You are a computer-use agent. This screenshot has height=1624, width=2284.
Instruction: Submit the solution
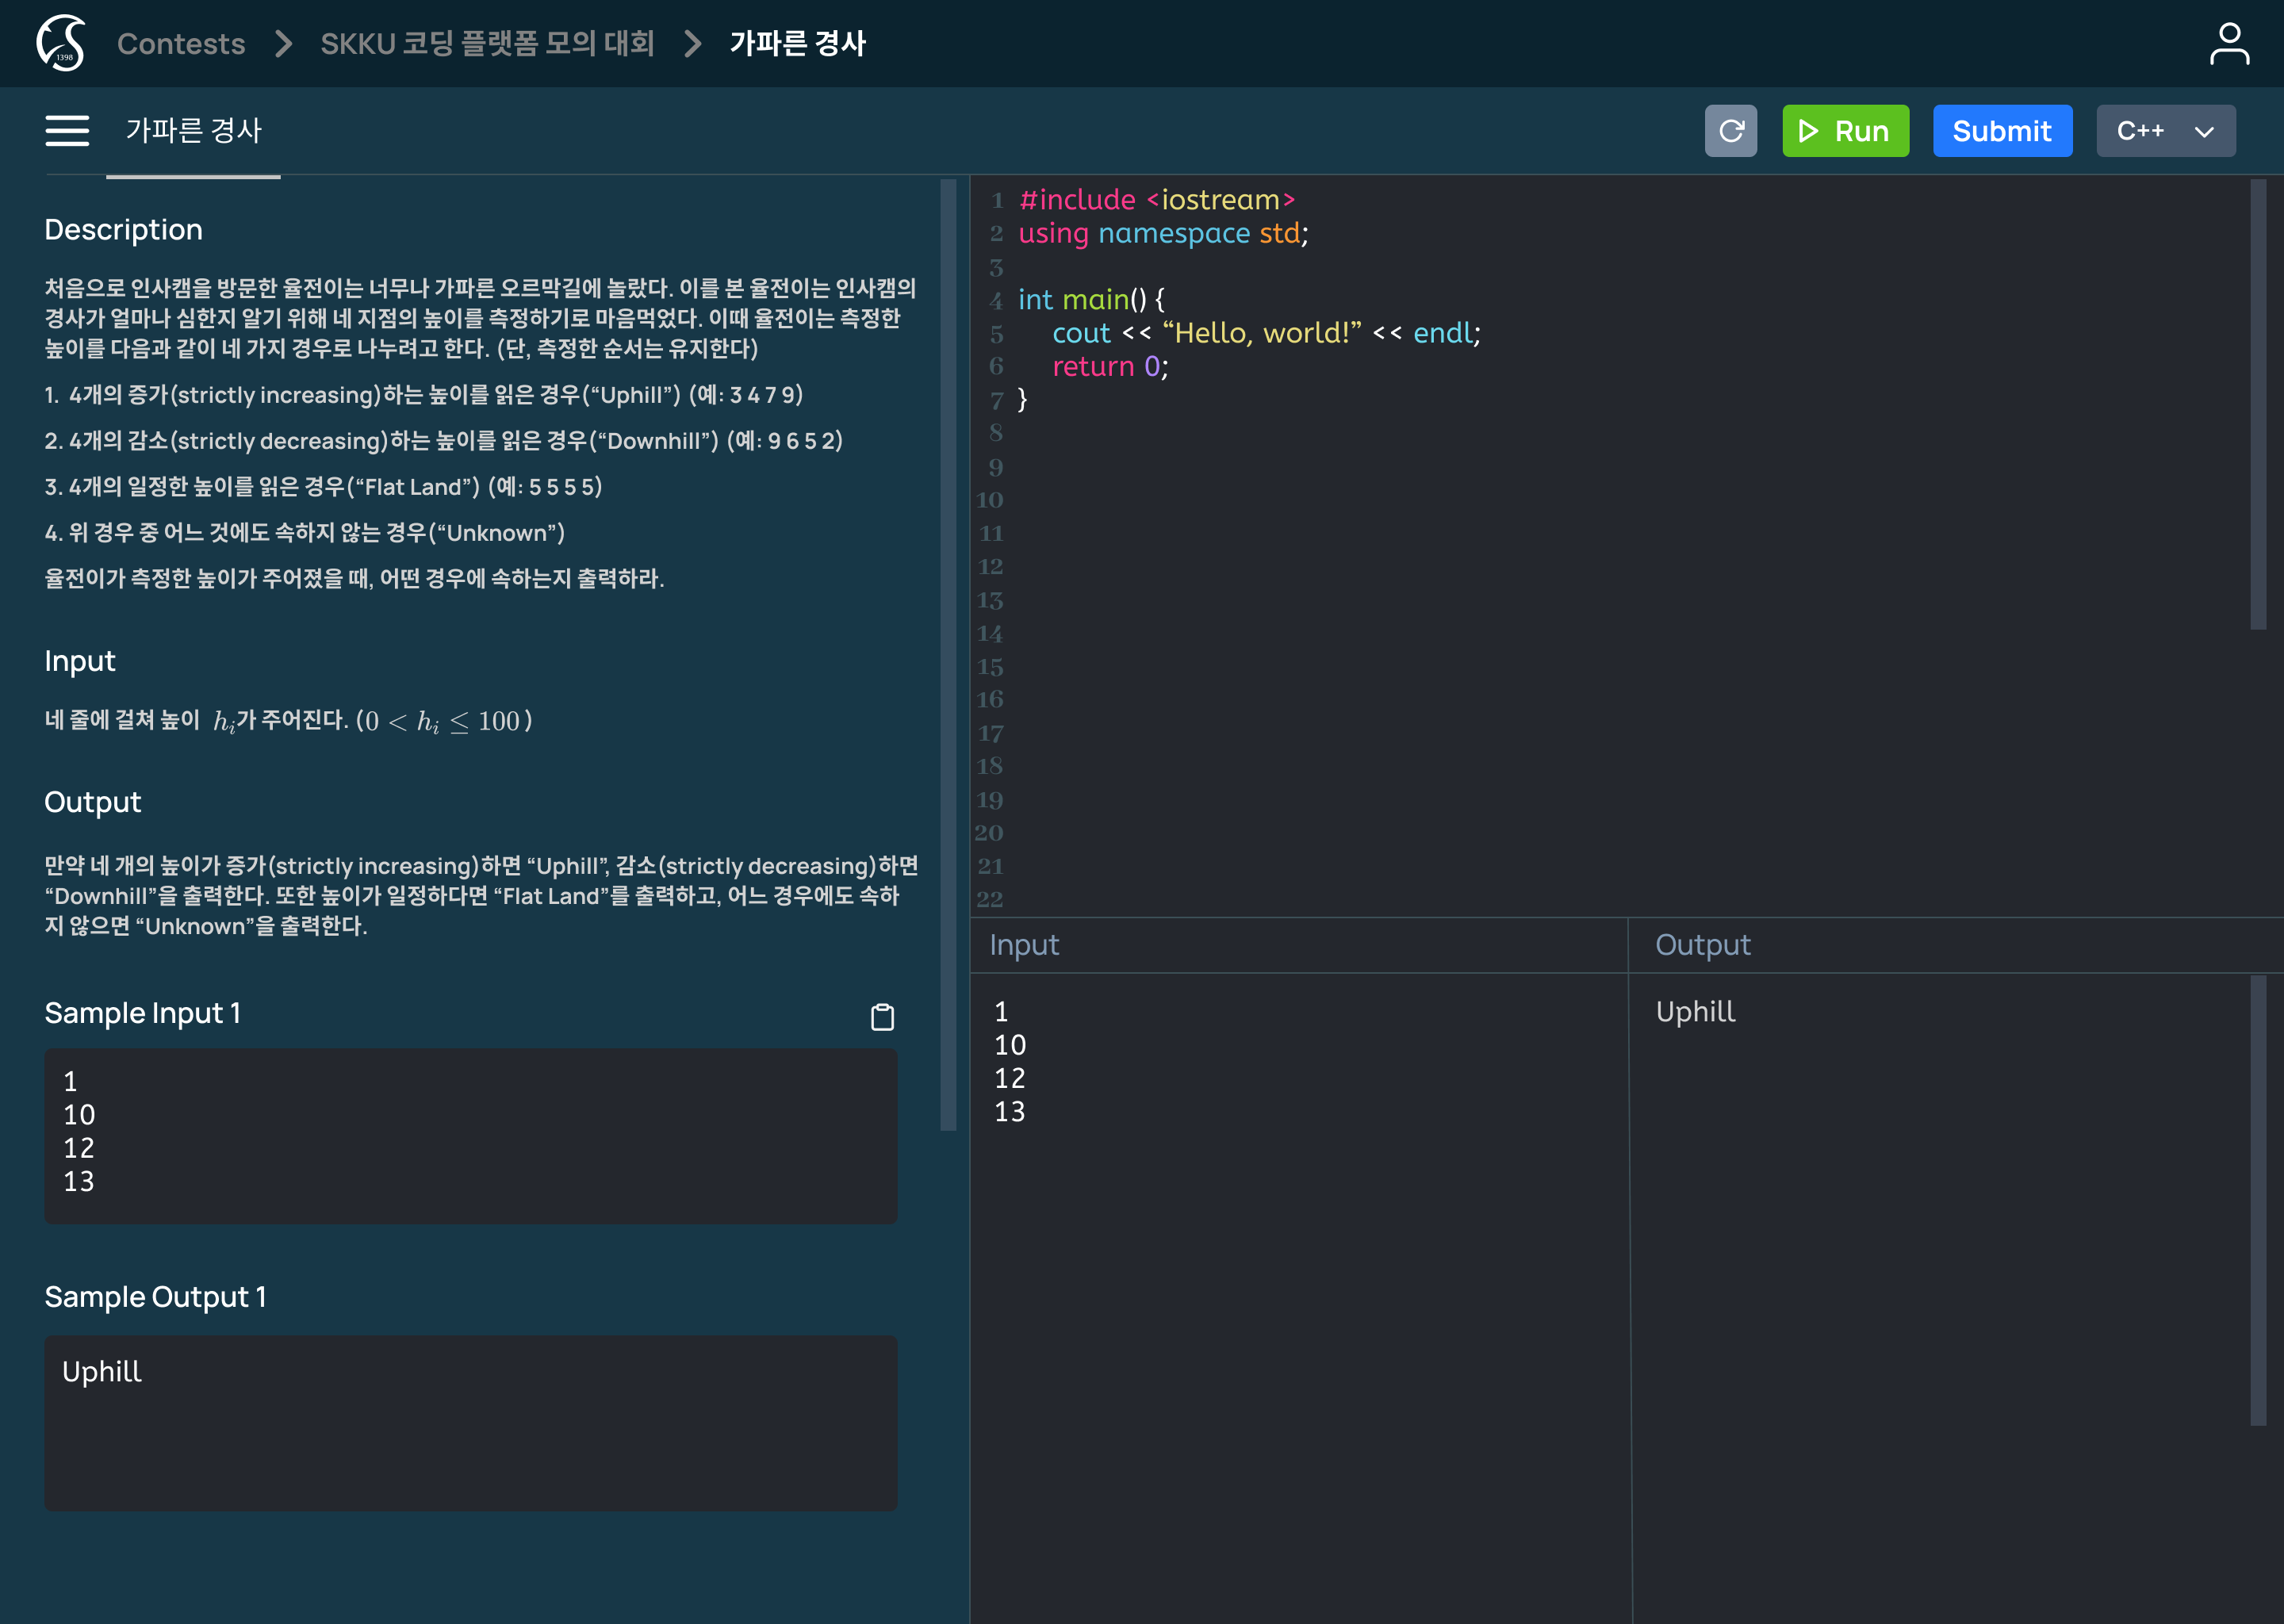[2003, 130]
